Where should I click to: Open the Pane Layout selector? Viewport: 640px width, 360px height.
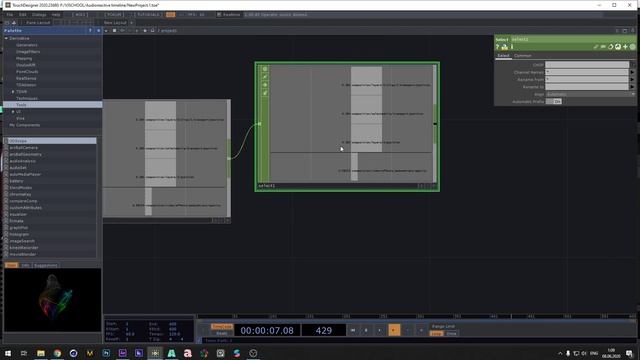click(38, 22)
